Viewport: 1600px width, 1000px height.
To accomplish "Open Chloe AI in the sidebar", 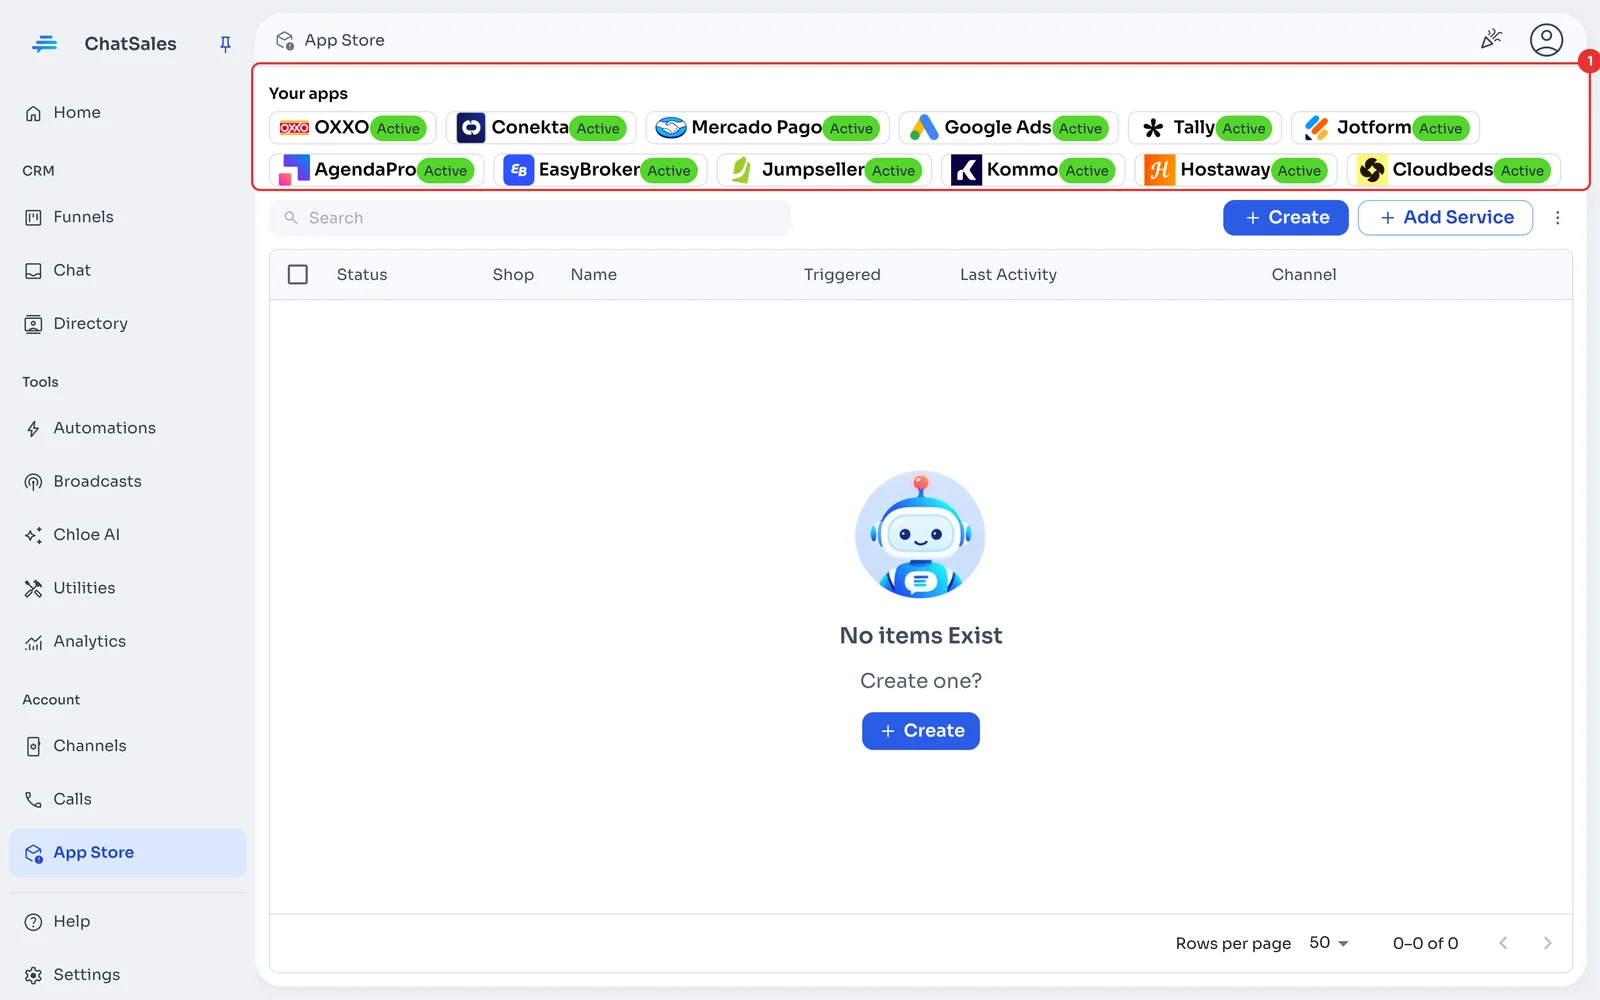I will pos(128,535).
